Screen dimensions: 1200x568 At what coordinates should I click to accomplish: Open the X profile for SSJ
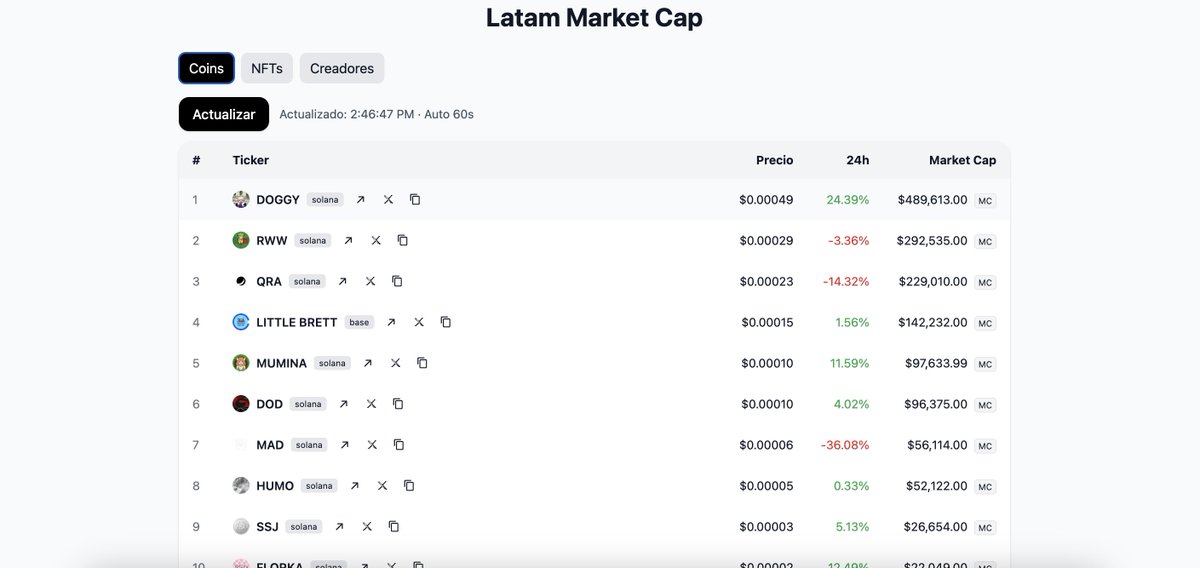(x=367, y=527)
